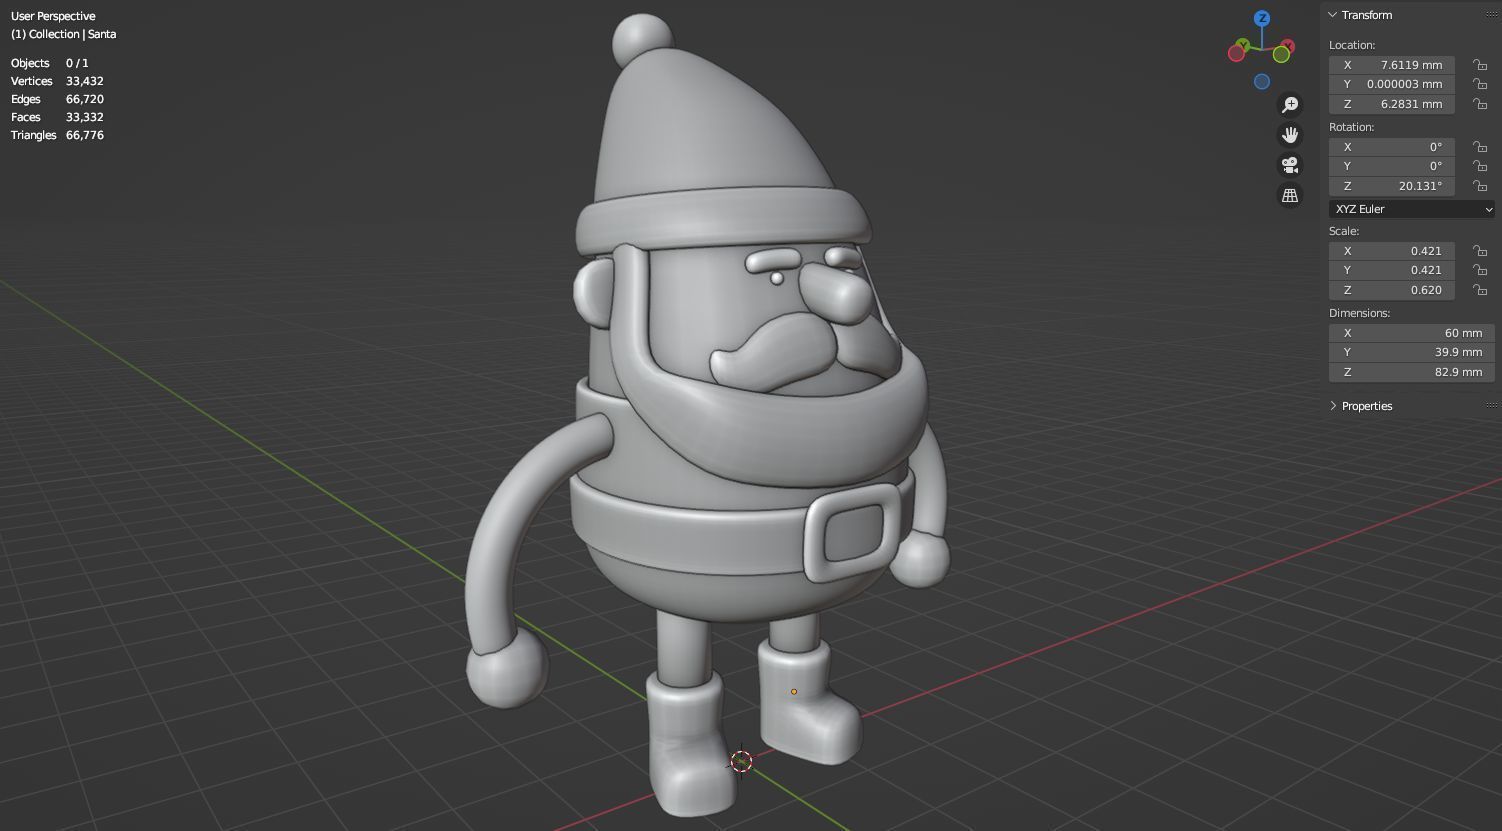Screen dimensions: 1502x831
Task: Click the Rotation Z field 20.131°
Action: (1392, 186)
